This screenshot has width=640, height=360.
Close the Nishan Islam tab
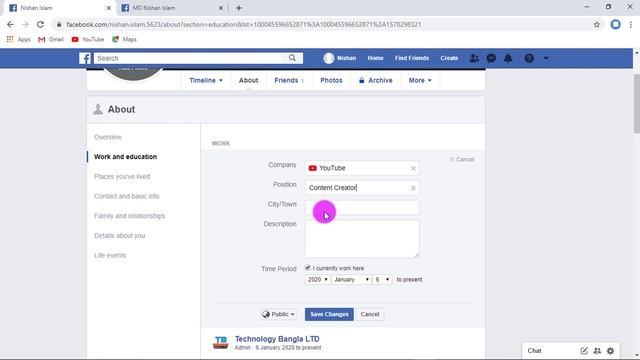[x=109, y=8]
